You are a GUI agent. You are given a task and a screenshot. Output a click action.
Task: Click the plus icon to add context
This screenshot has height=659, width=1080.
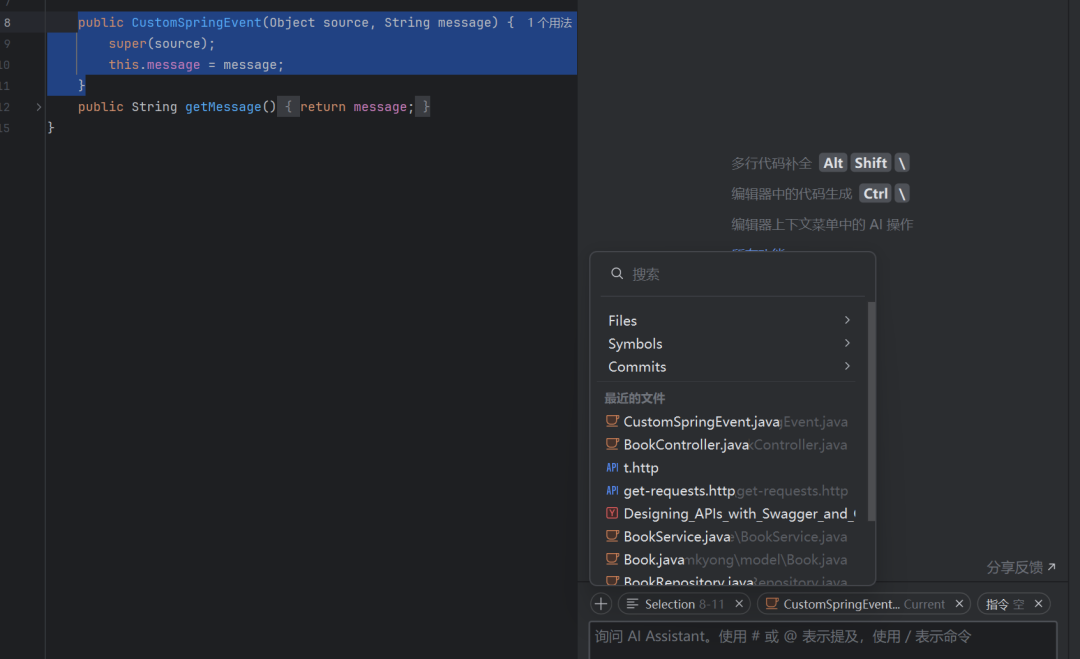point(601,604)
